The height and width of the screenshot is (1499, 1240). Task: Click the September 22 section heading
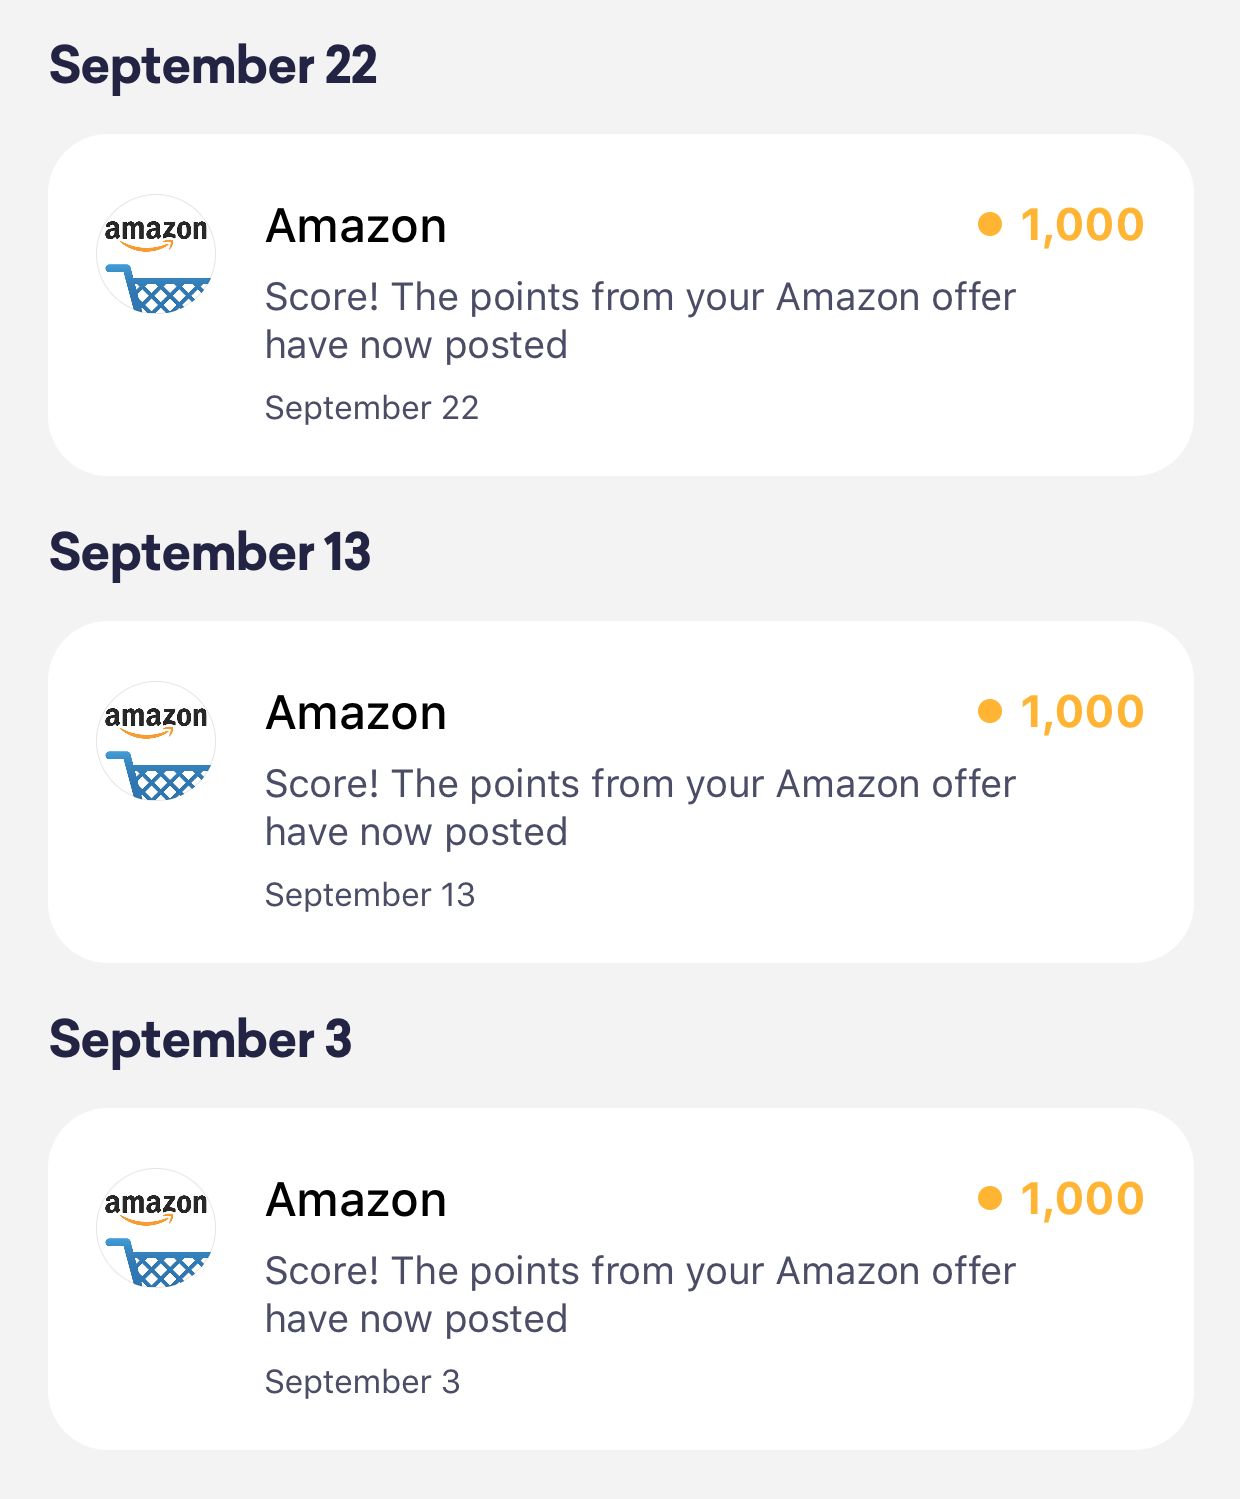pyautogui.click(x=213, y=66)
